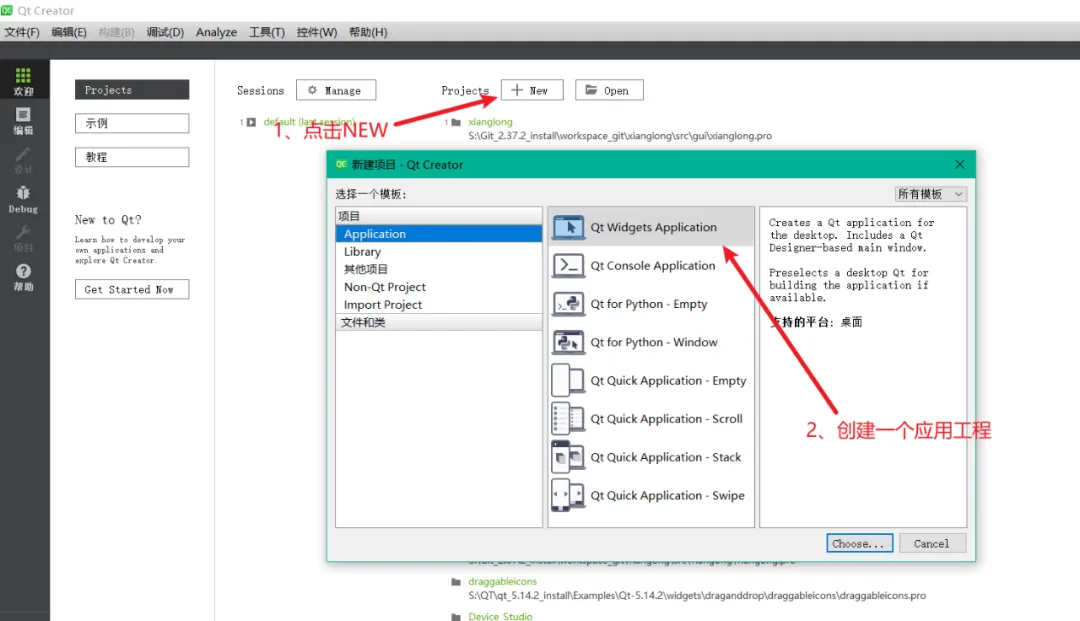The width and height of the screenshot is (1080, 621).
Task: Select the 示例 (Examples) tab
Action: click(132, 123)
